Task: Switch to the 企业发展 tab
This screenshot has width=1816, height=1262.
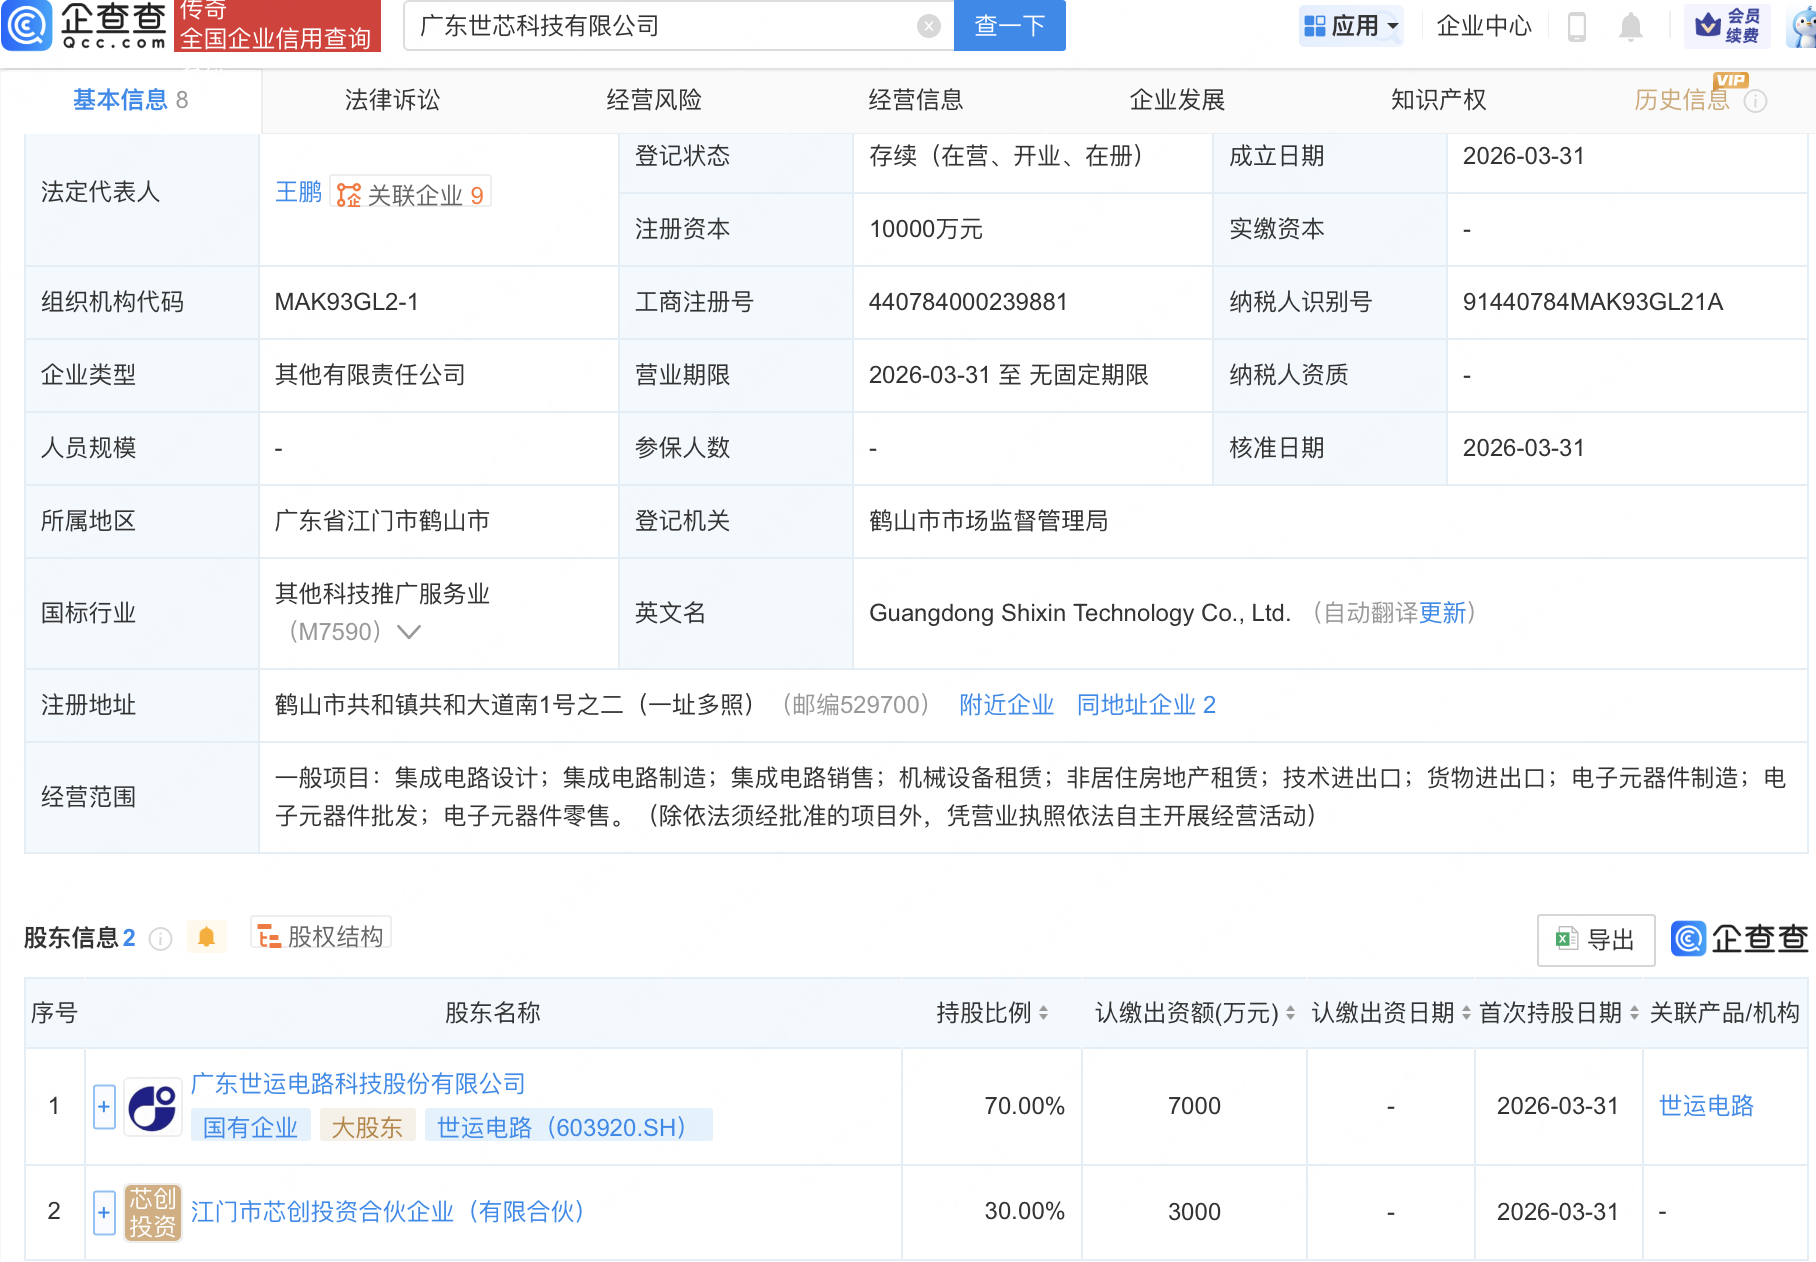Action: coord(1178,100)
